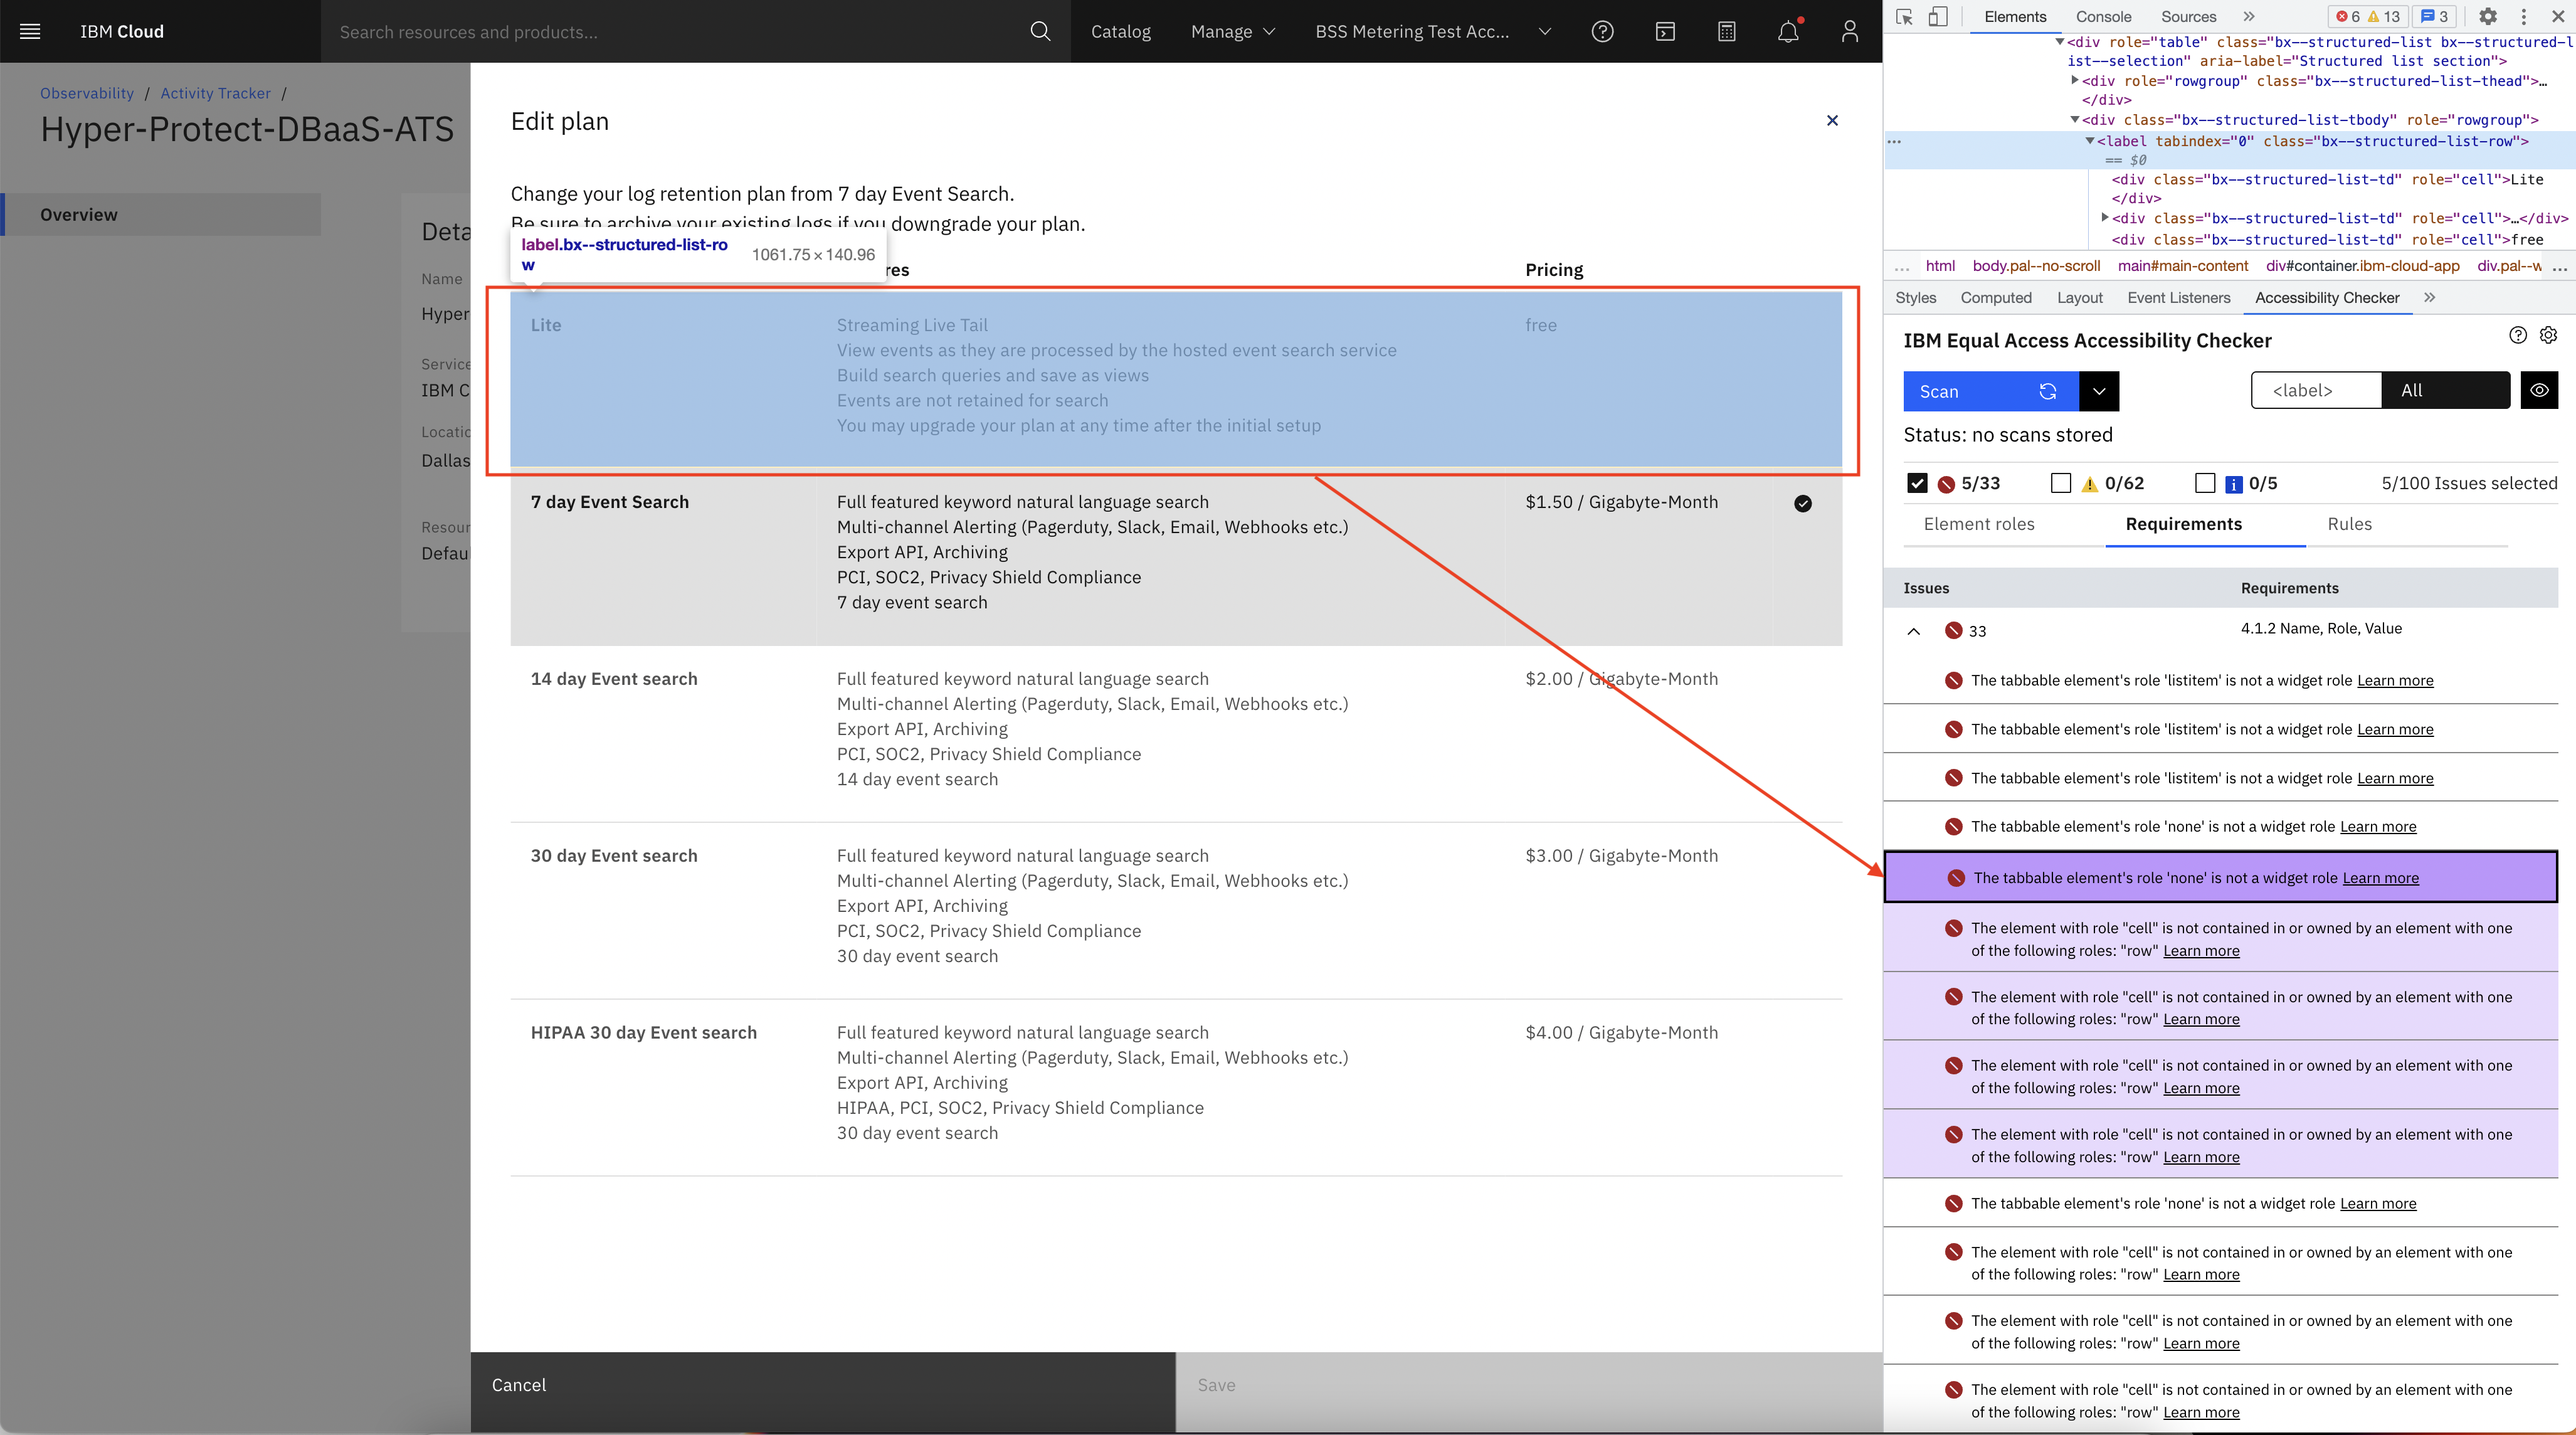2576x1435 pixels.
Task: Open the BSS Metering account switcher dropdown
Action: tap(1544, 31)
